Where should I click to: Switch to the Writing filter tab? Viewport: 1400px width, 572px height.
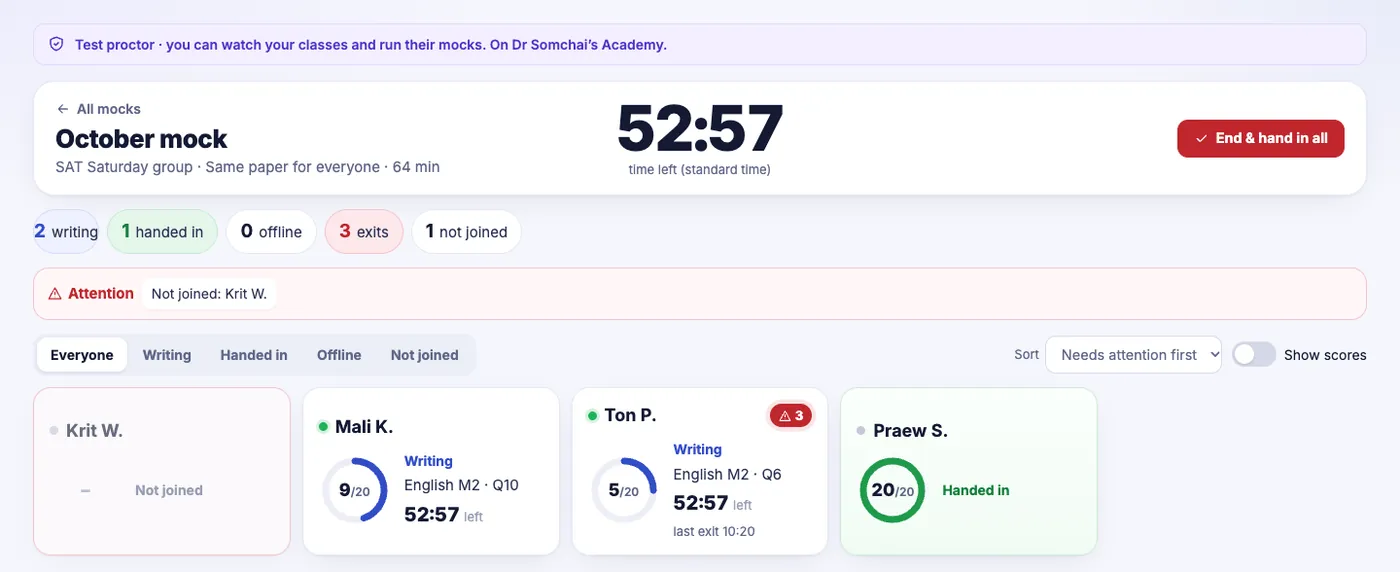pos(167,355)
